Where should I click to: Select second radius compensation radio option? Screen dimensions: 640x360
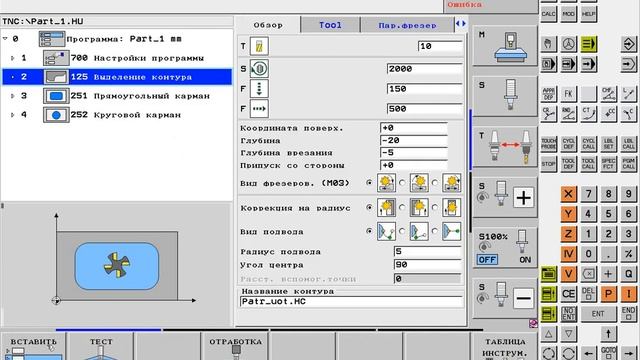pos(402,207)
